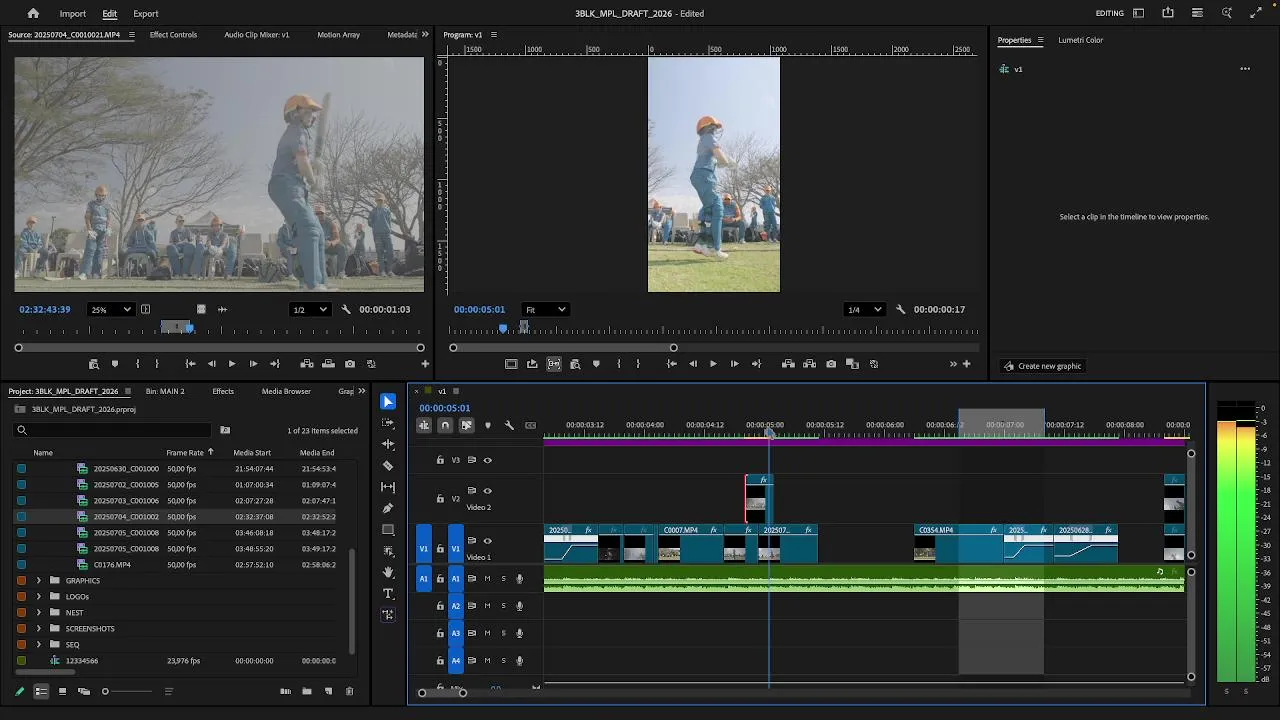Open timeline display settings wrench
The height and width of the screenshot is (720, 1280).
[509, 426]
